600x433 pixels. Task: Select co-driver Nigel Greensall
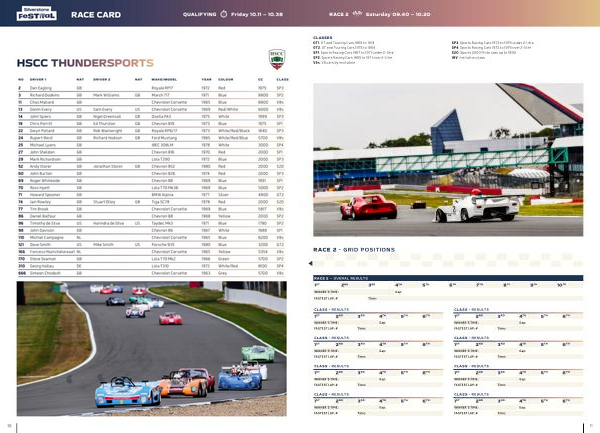click(107, 116)
